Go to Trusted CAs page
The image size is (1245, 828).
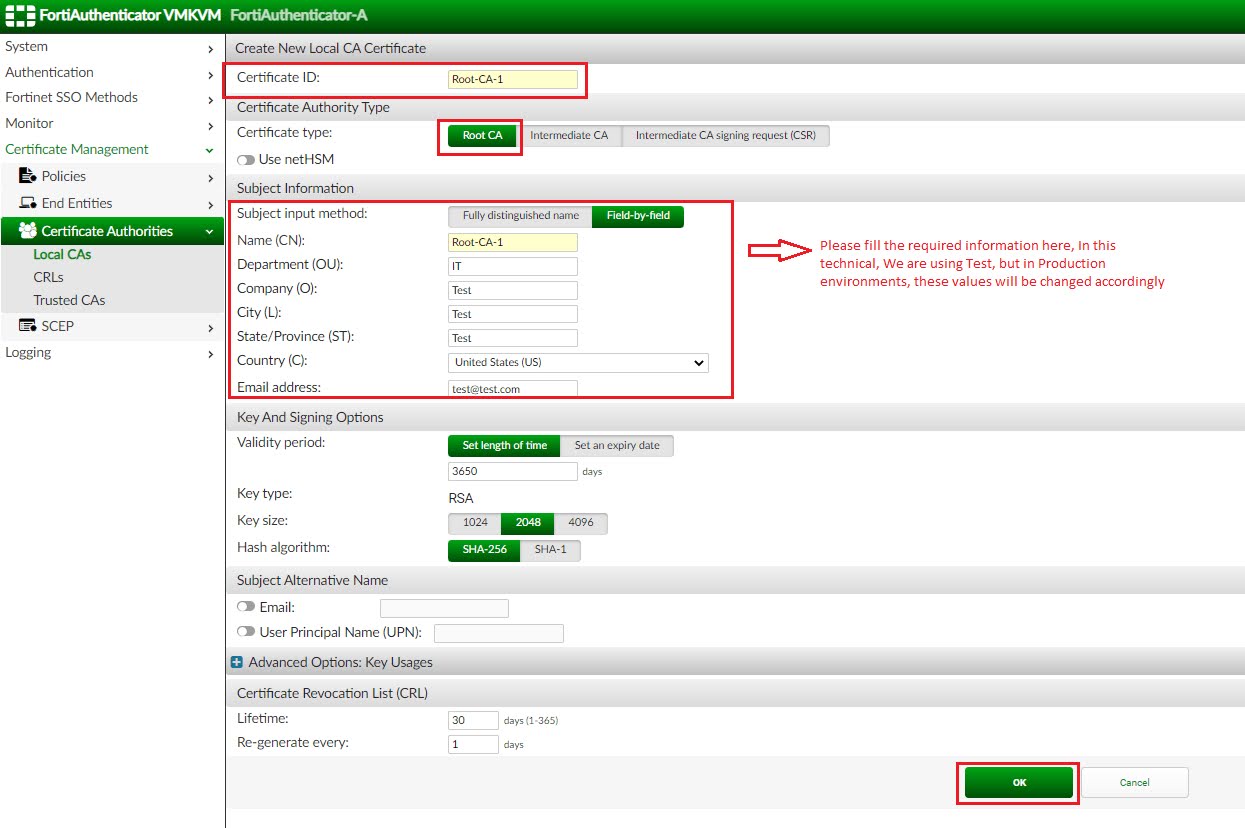(x=69, y=300)
